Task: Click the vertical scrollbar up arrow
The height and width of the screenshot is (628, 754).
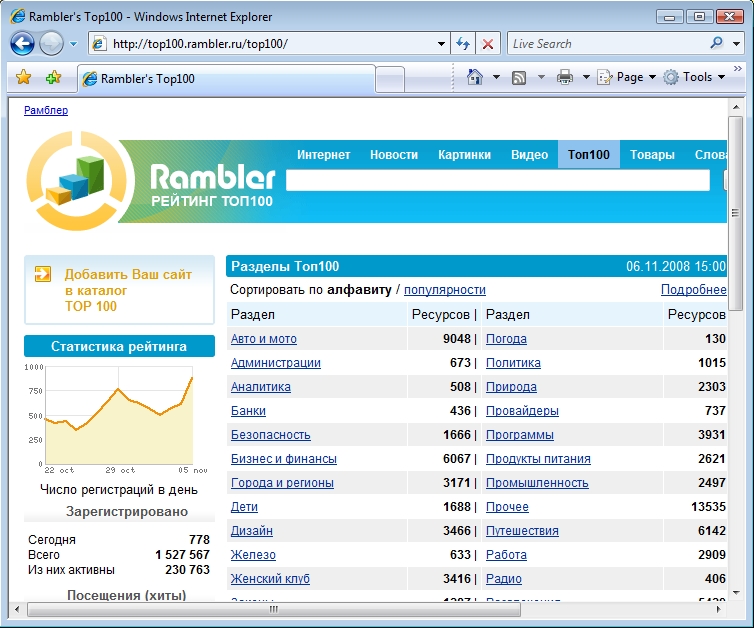Action: point(736,107)
